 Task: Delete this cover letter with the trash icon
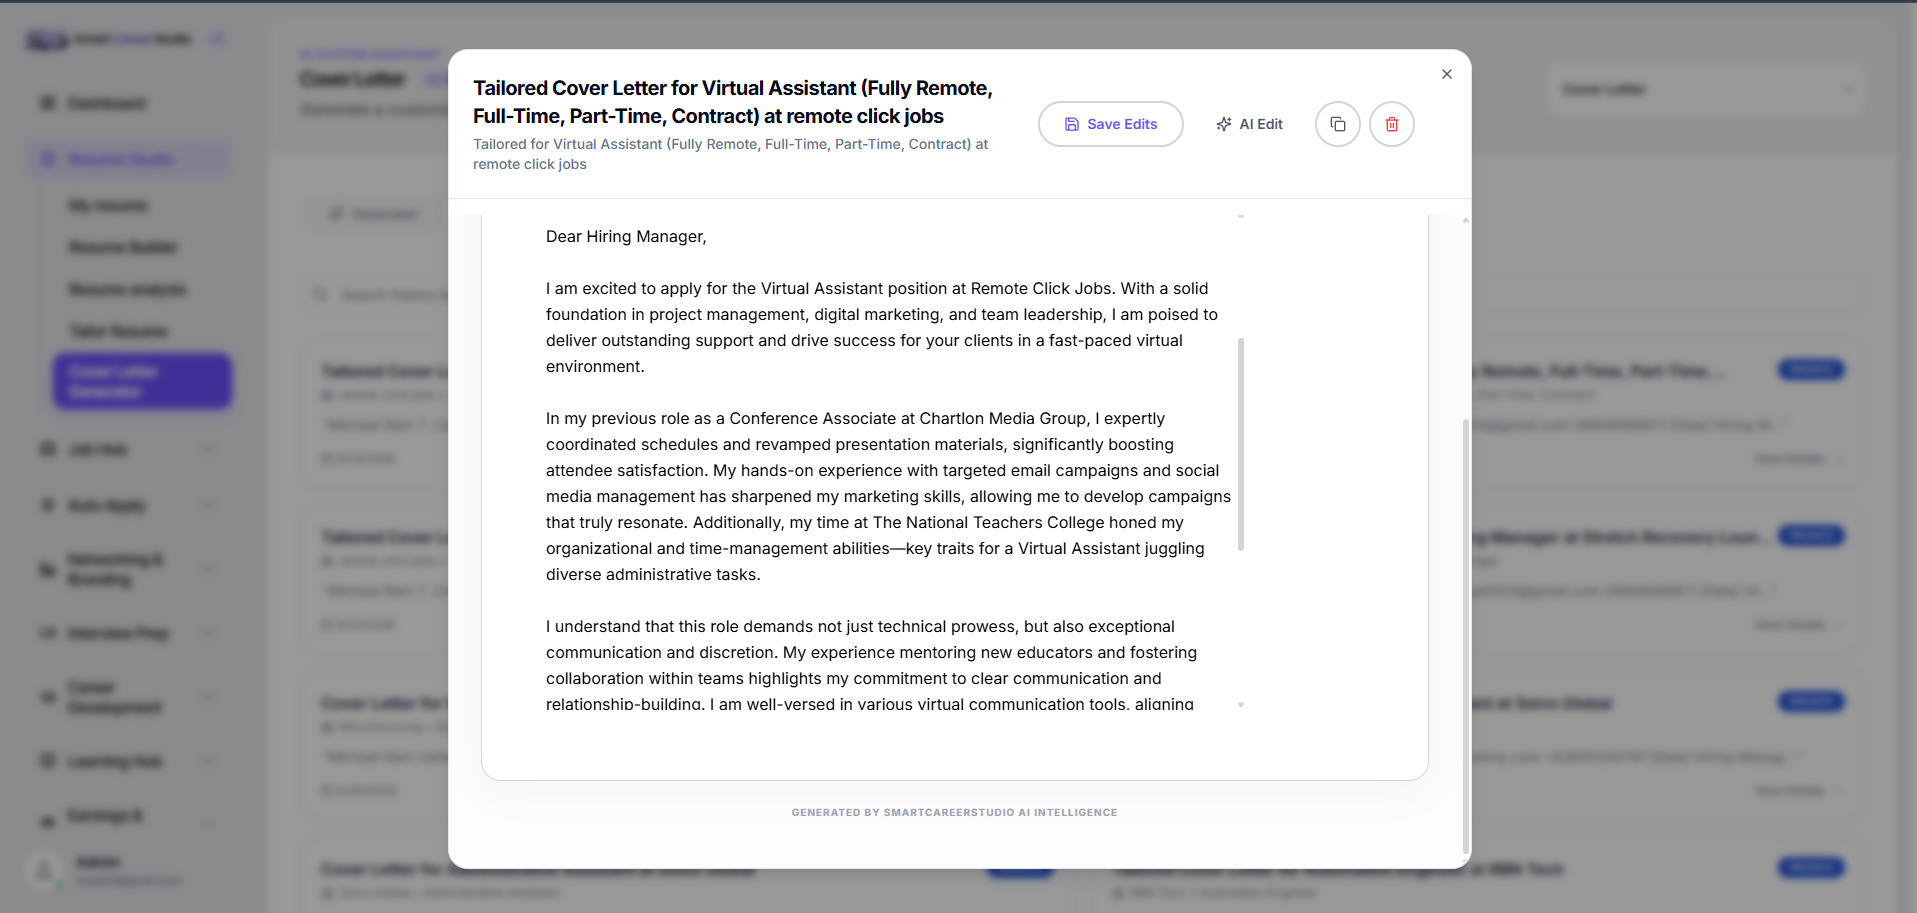click(1392, 124)
